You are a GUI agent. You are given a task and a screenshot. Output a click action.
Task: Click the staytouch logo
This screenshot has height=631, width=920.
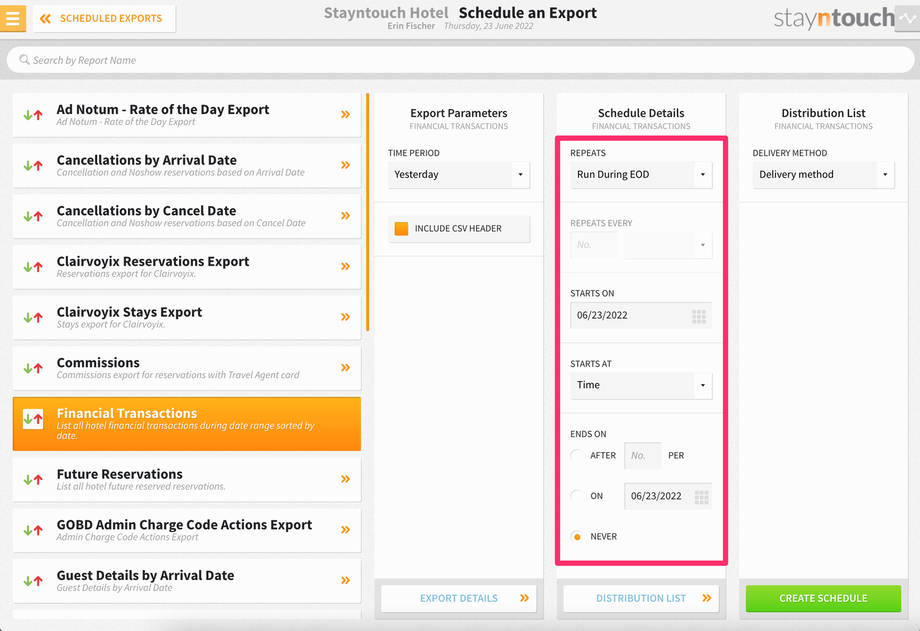click(834, 18)
